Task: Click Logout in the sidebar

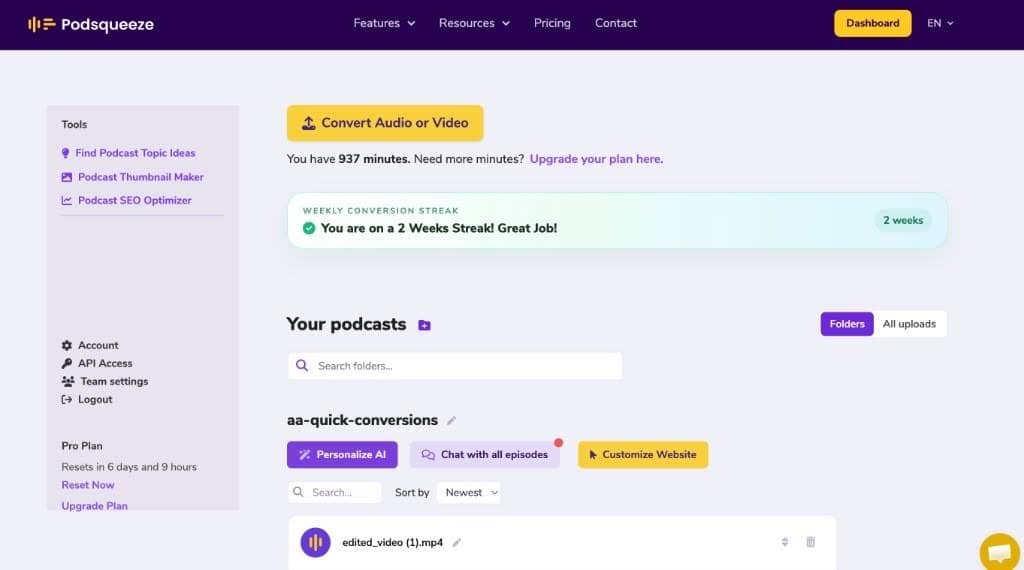Action: pos(87,400)
